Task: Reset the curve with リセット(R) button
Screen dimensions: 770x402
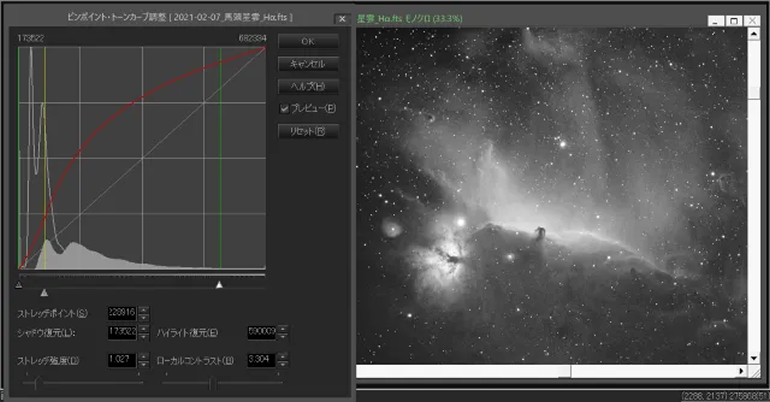Action: (308, 131)
